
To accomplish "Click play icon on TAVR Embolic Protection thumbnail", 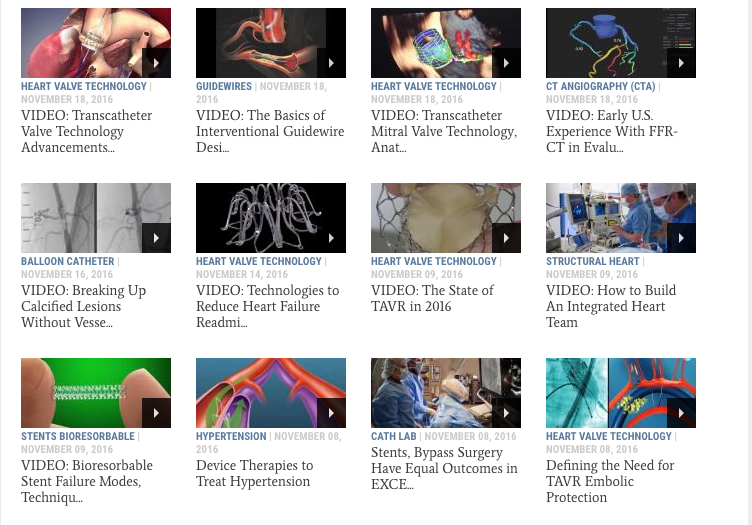I will (x=682, y=413).
